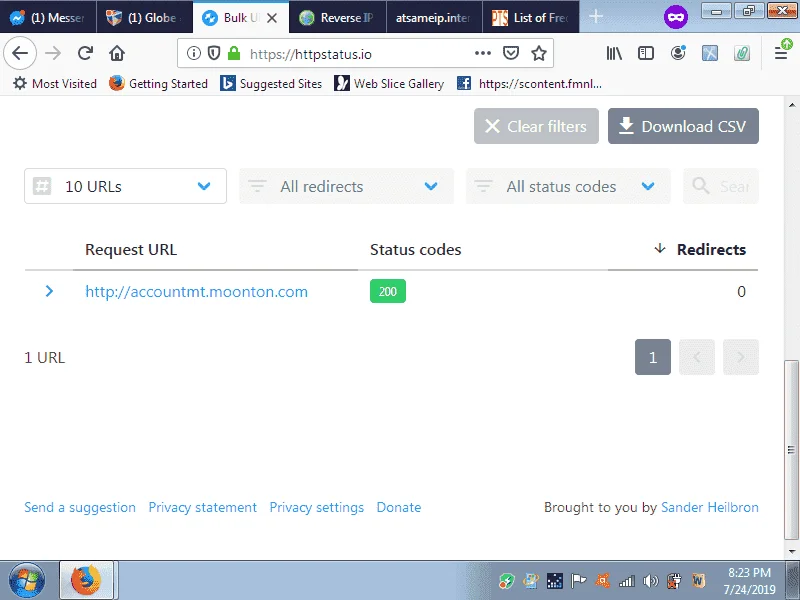Viewport: 800px width, 600px height.
Task: Click the page vertical scrollbar thumb
Action: (791, 449)
